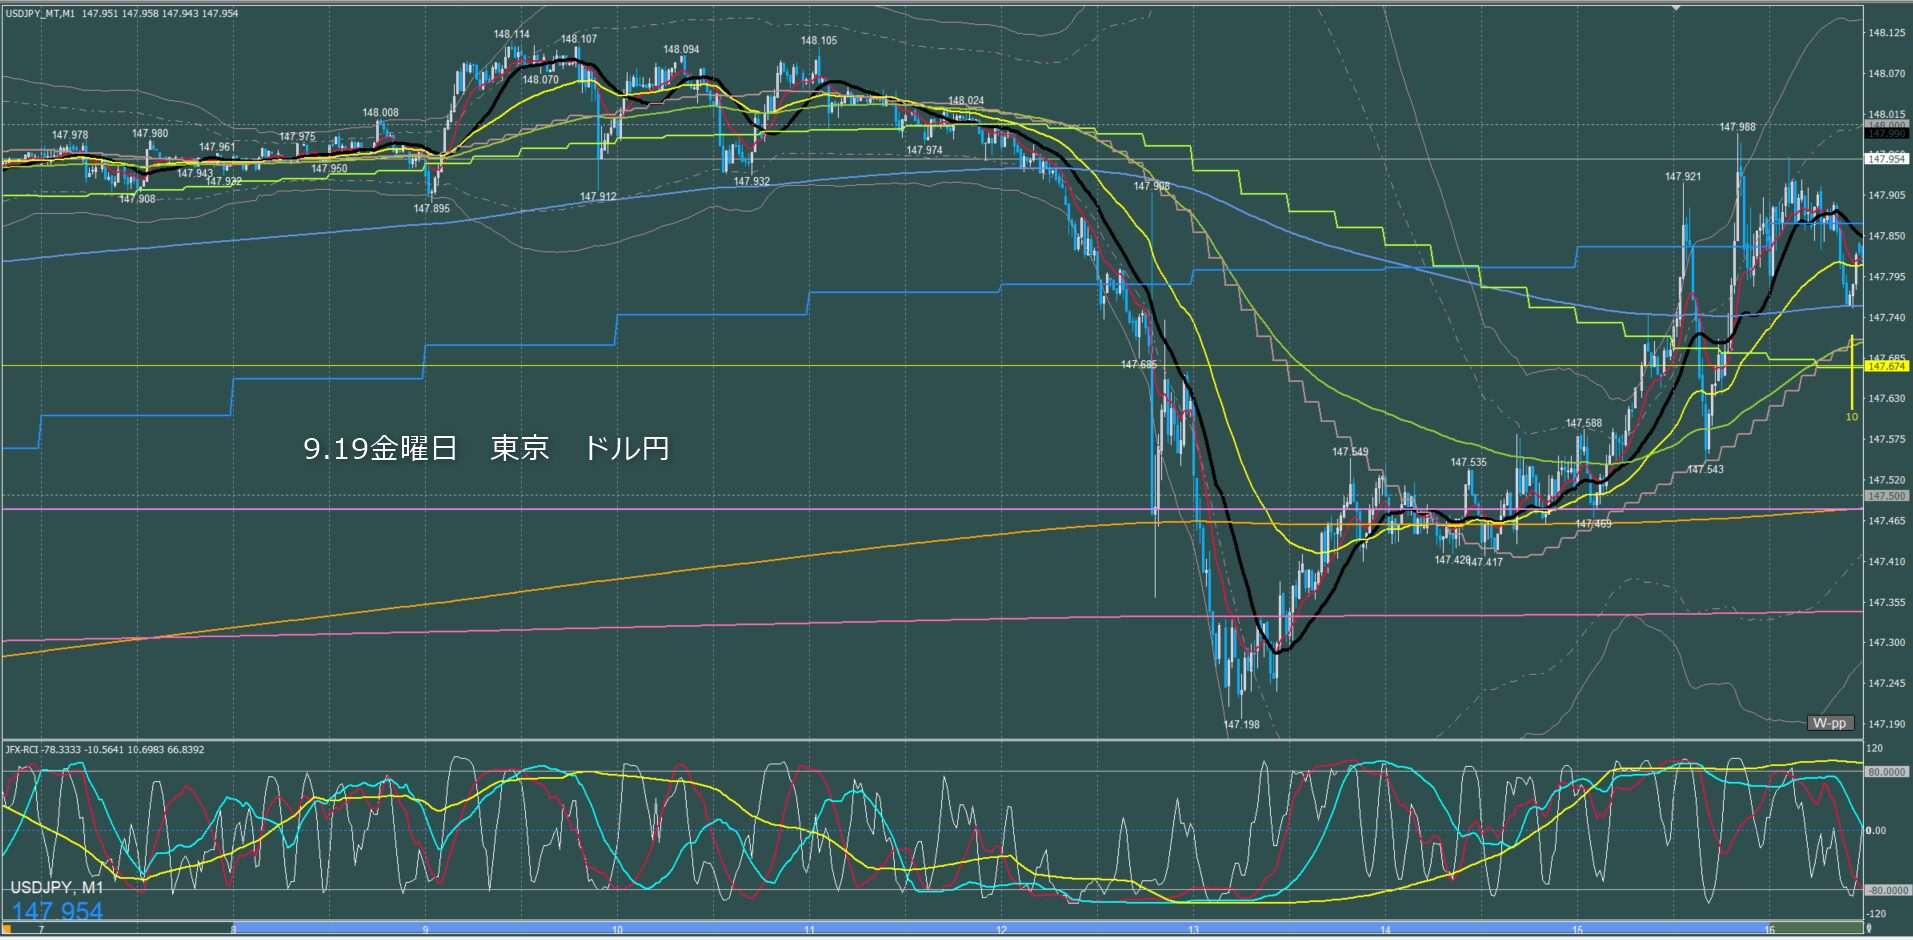Click the yellow vertical marker labeled 10

tap(1852, 375)
